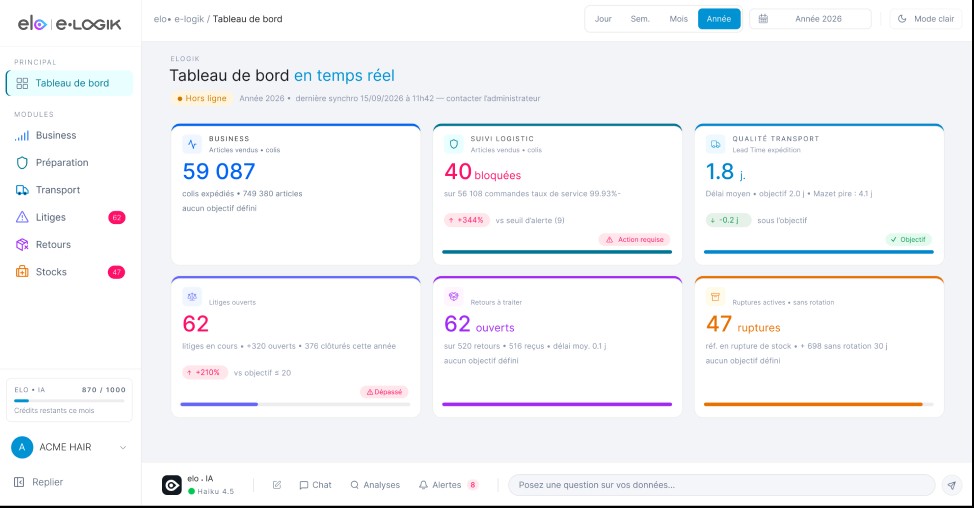Screen dimensions: 974x508
Task: Click the e-logik breadcrumb link
Action: coord(189,19)
